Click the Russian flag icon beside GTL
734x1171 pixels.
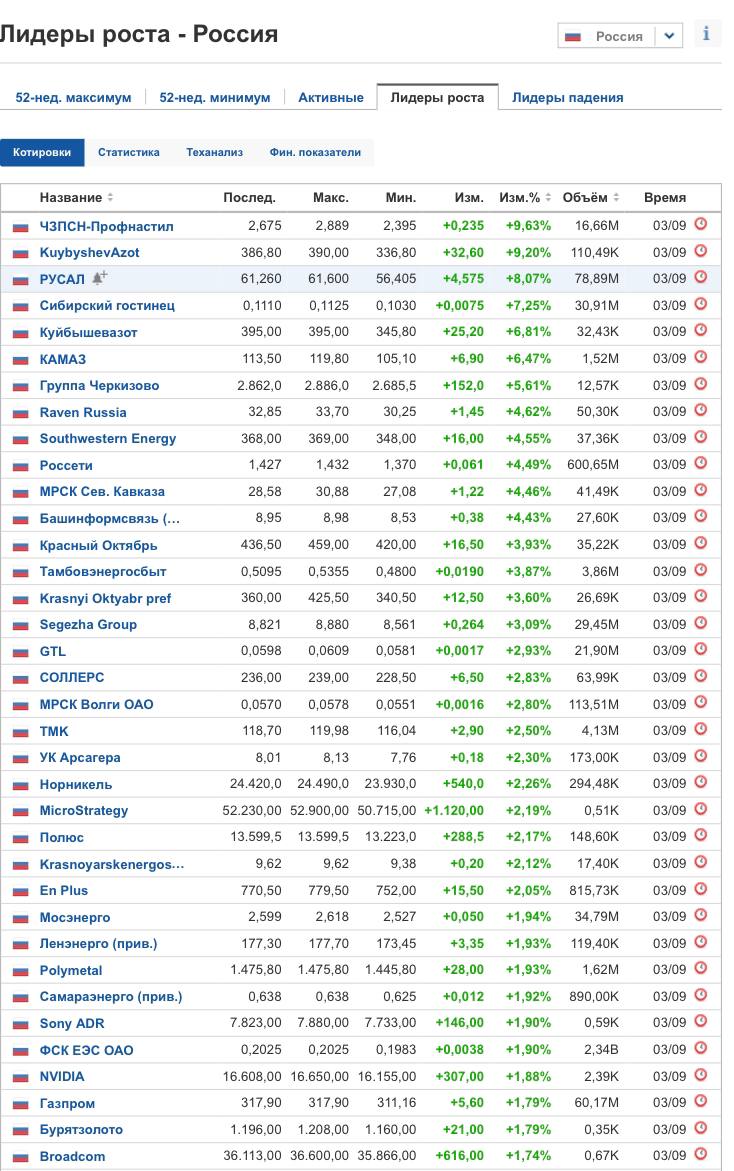[x=21, y=652]
